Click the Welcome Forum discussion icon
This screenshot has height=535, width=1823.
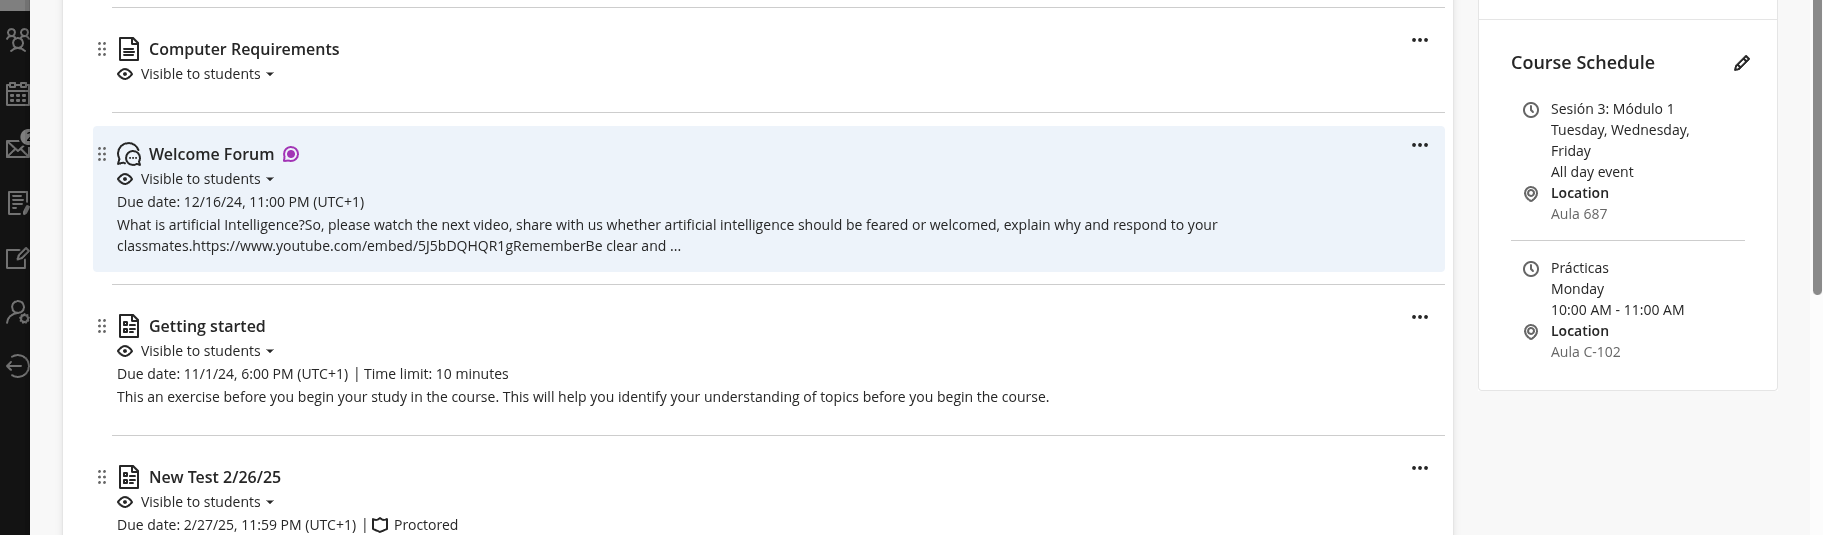[129, 154]
